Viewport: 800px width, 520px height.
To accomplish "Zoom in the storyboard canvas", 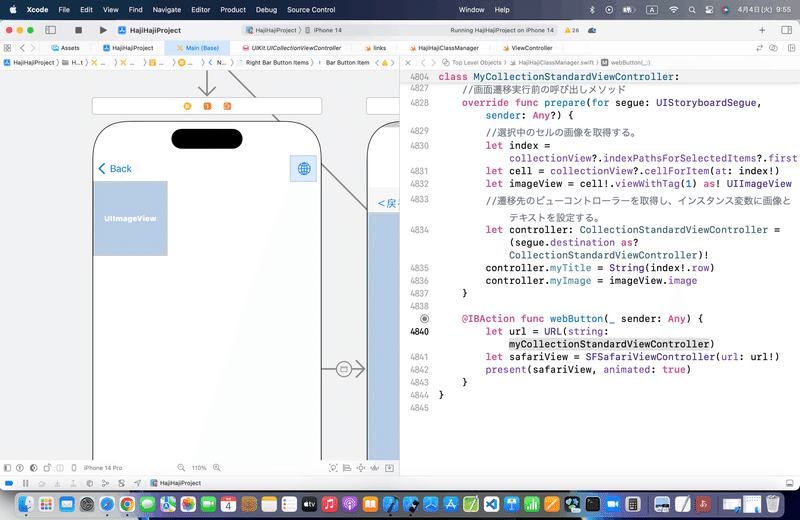I will coord(217,467).
